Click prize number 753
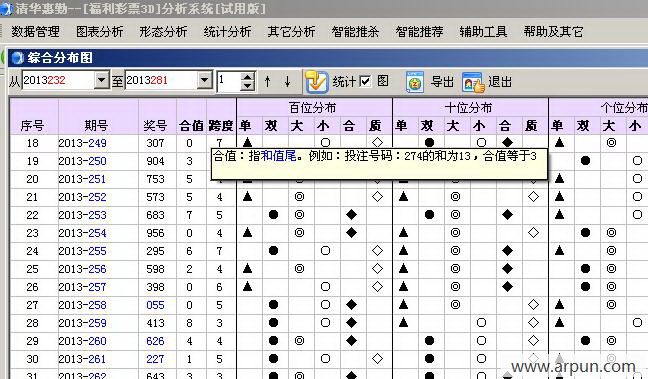This screenshot has height=379, width=648. tap(155, 179)
